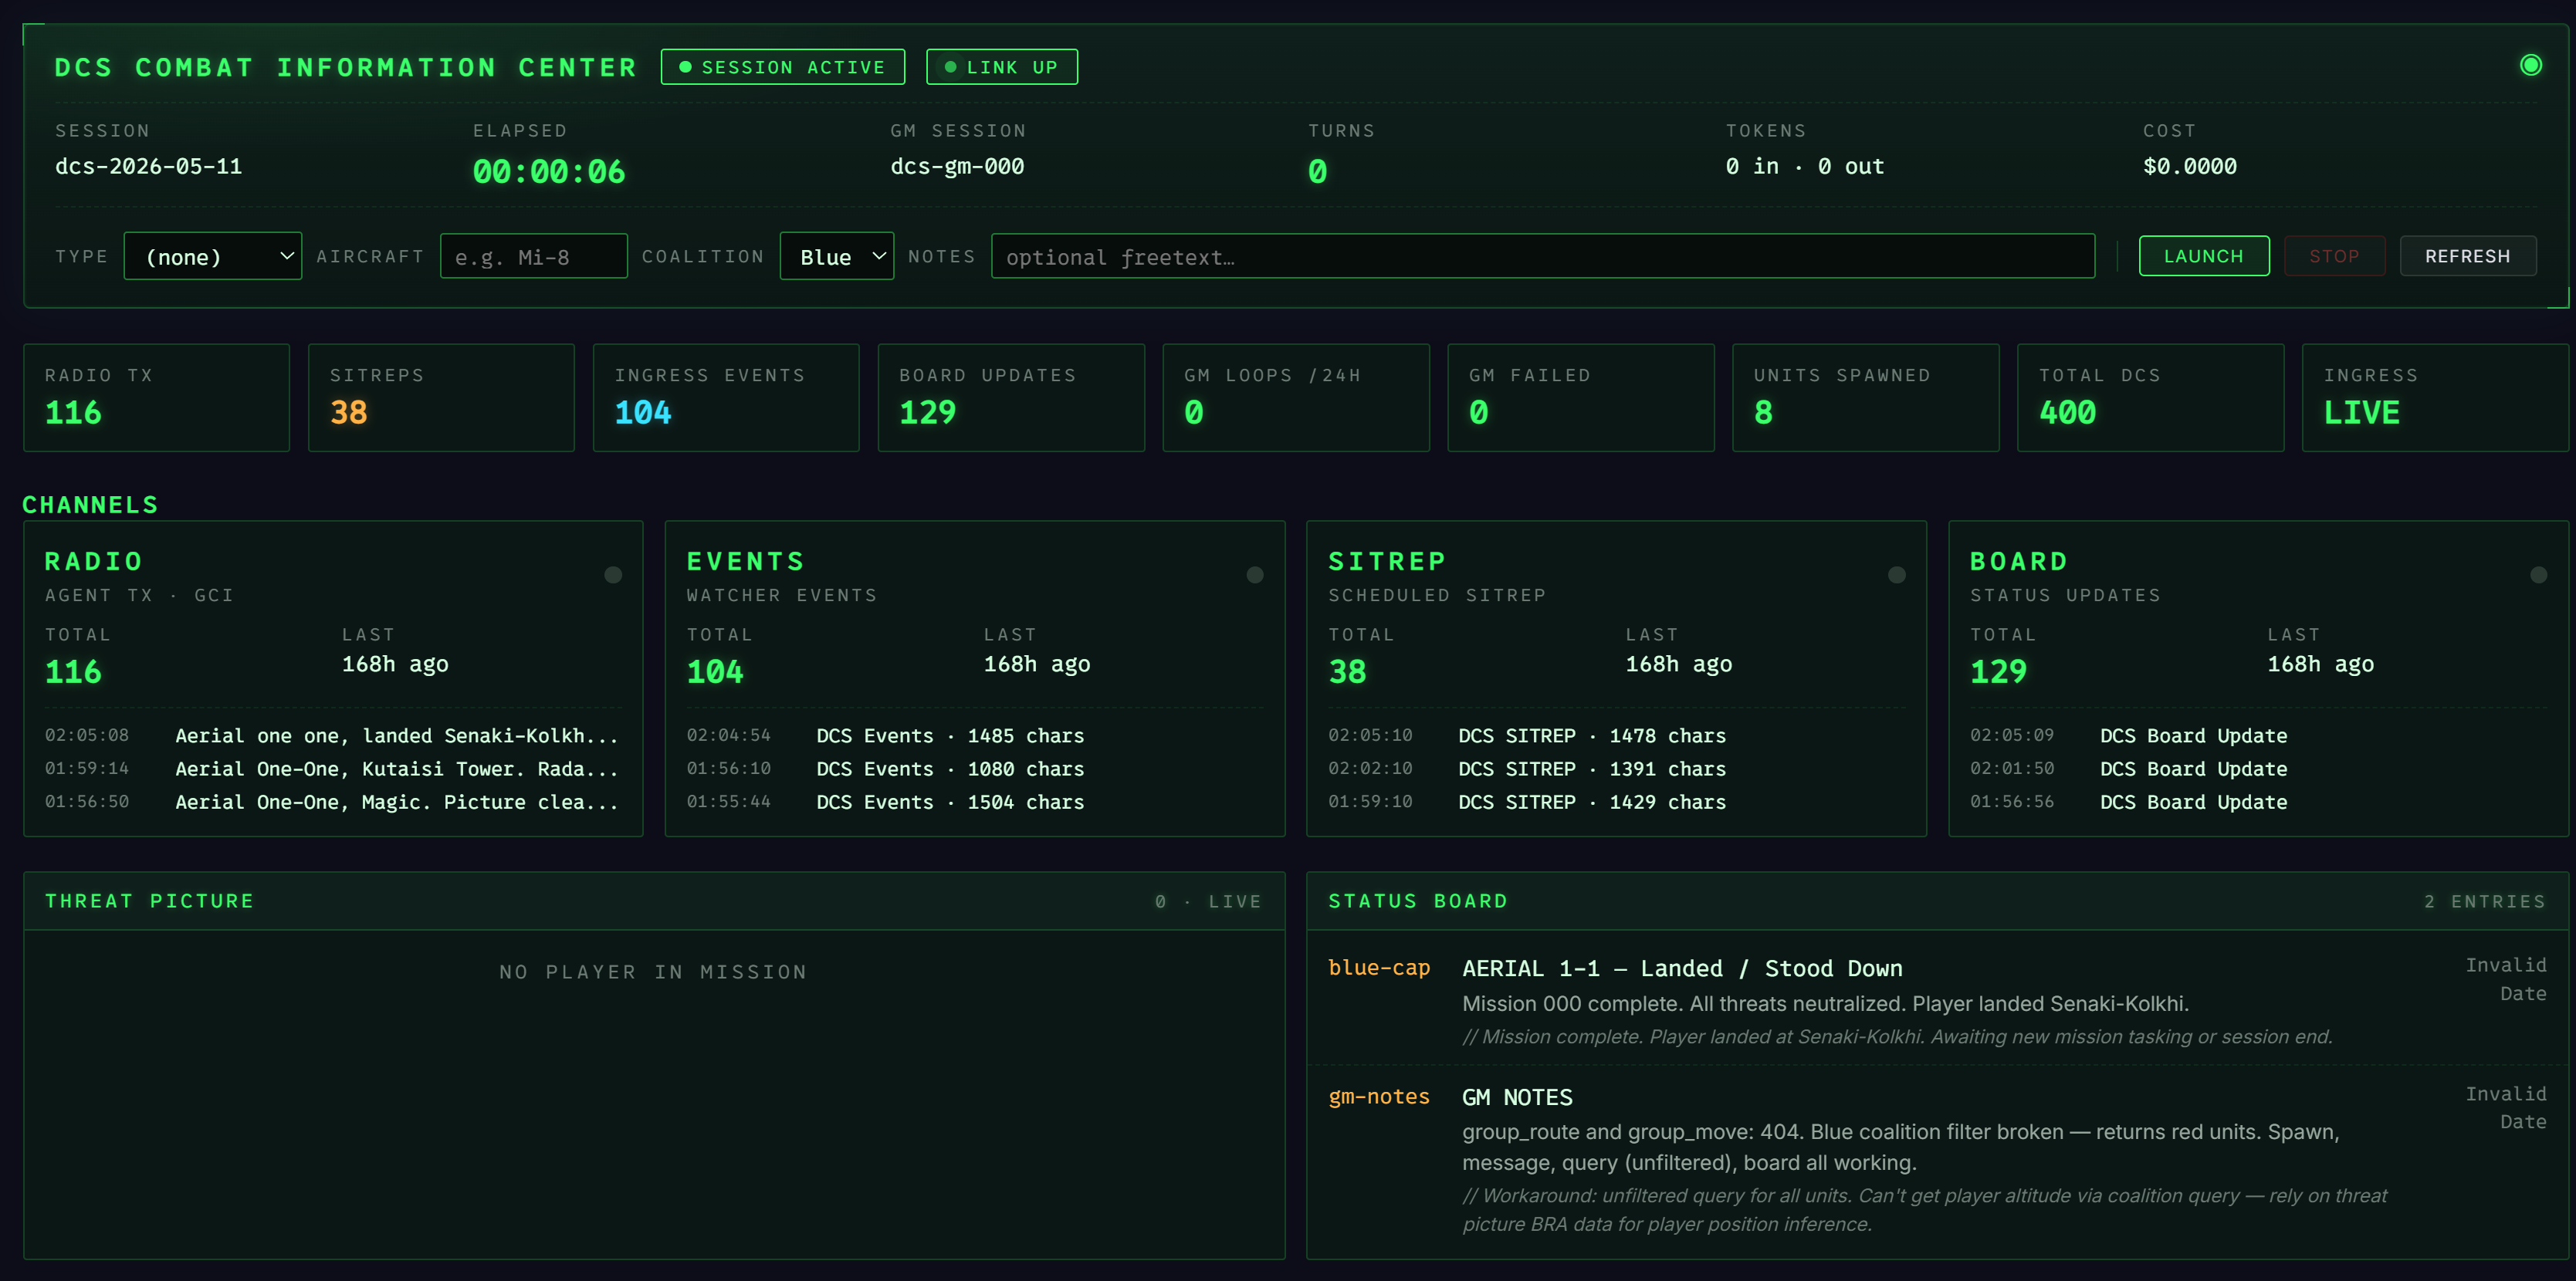Viewport: 2576px width, 1281px height.
Task: Open DCS Events entry with 1504 chars
Action: coord(974,802)
